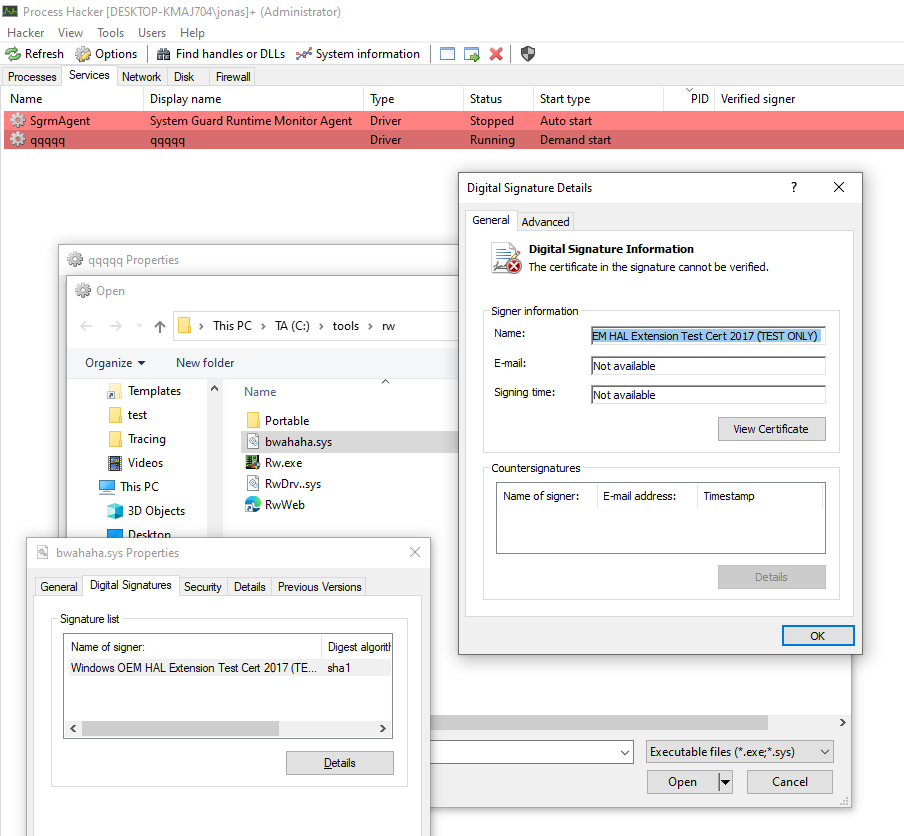This screenshot has height=836, width=904.
Task: Click Details button under Signature list
Action: click(340, 763)
